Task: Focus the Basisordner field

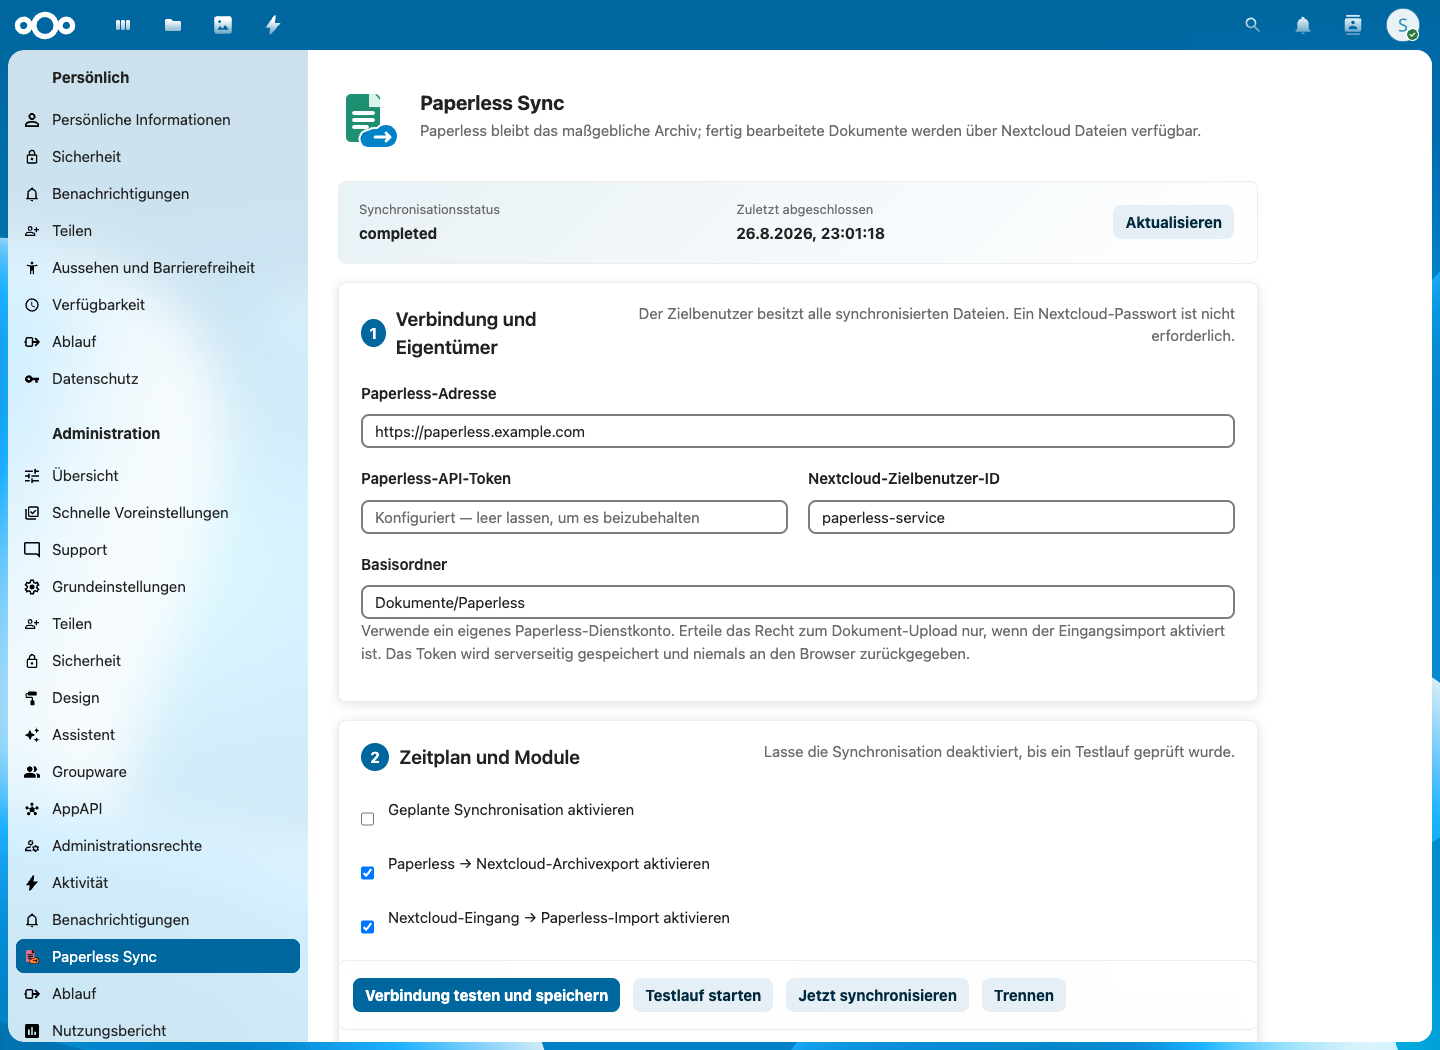Action: pyautogui.click(x=798, y=602)
